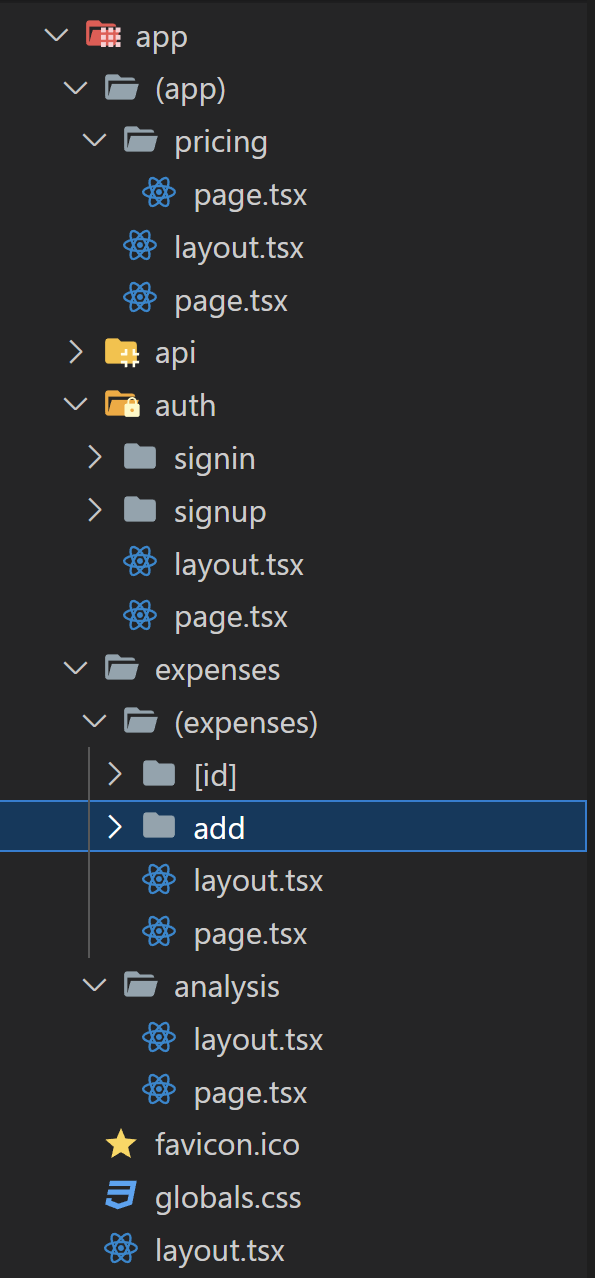
Task: Open the globals.css file name
Action: (x=228, y=1198)
